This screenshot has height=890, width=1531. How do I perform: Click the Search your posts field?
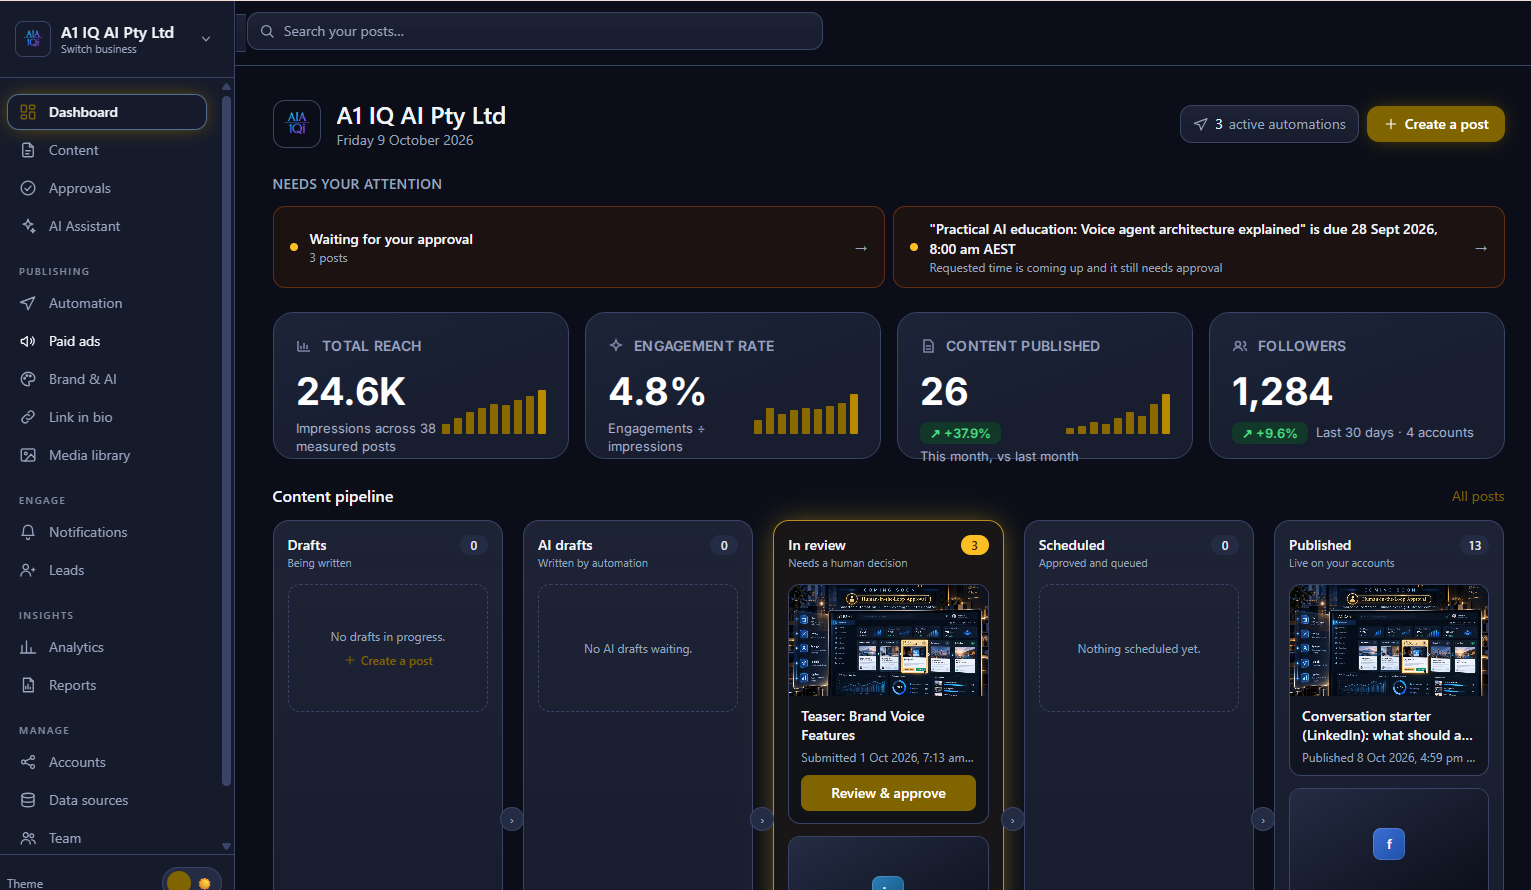[535, 31]
